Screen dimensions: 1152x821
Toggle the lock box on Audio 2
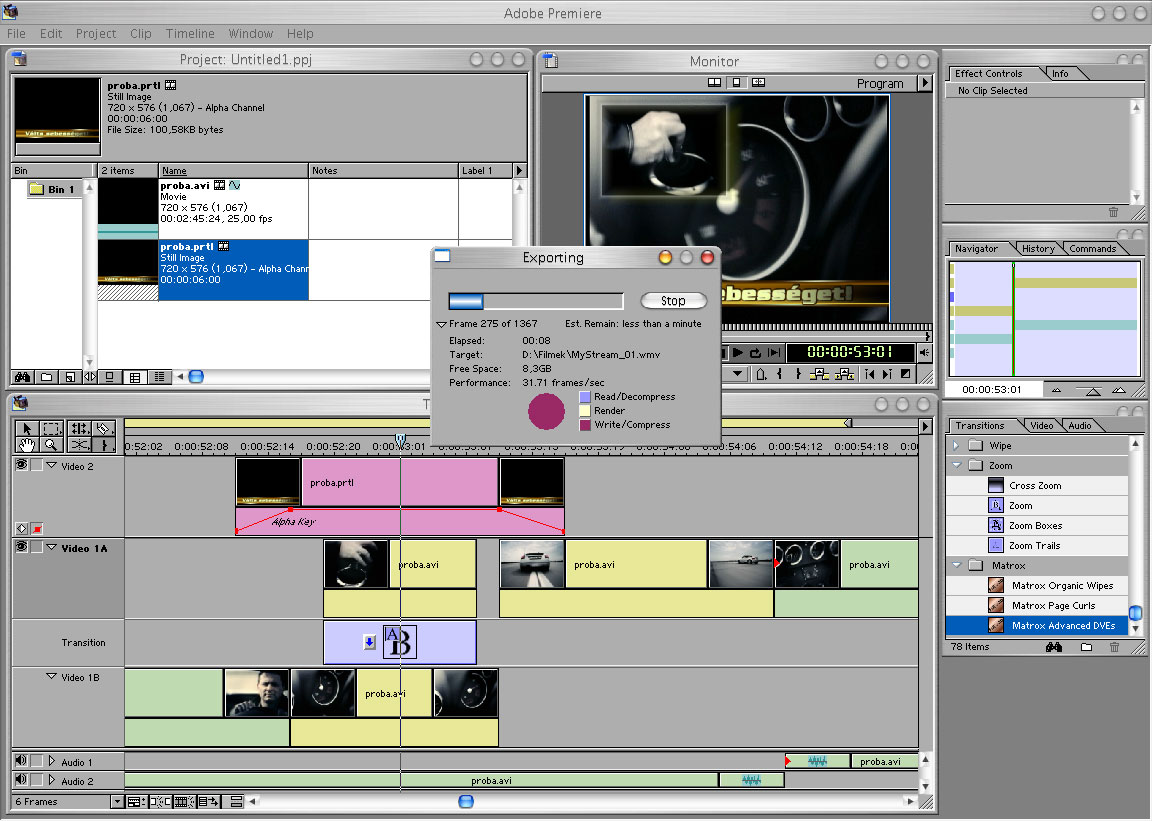(37, 781)
